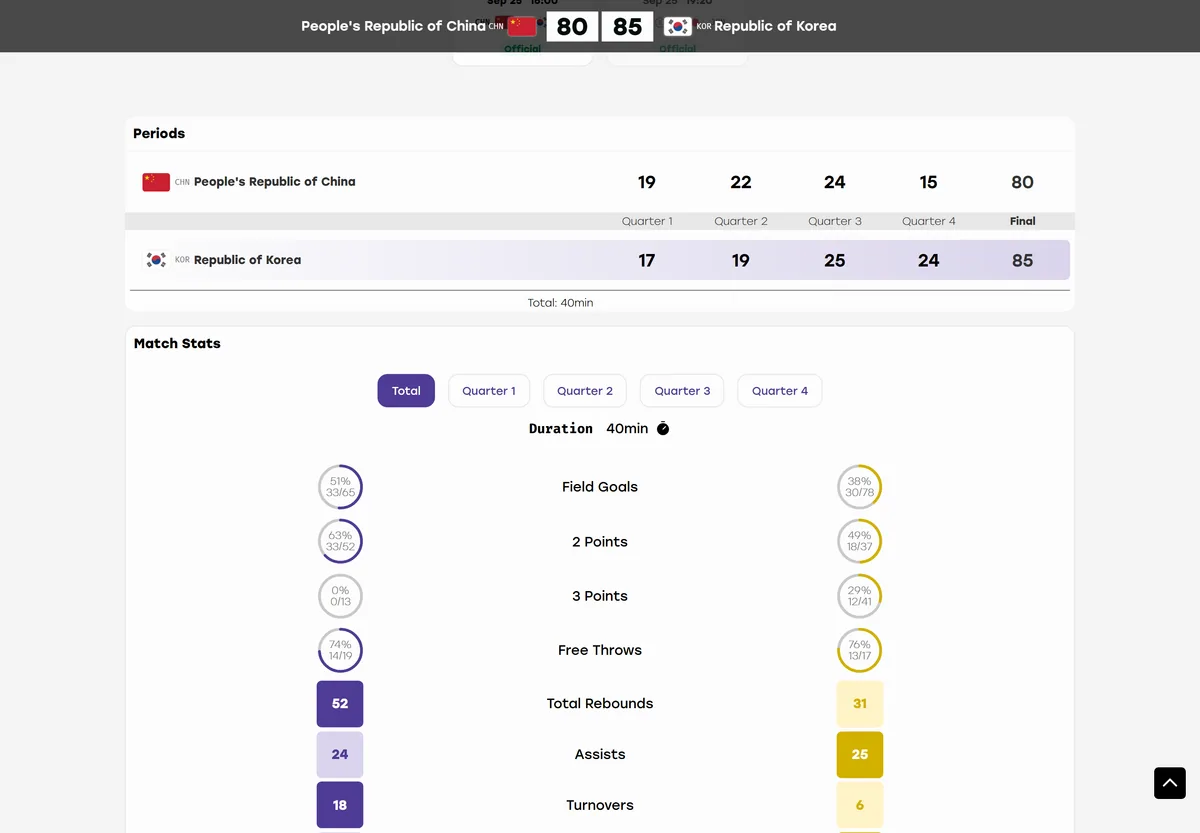Image resolution: width=1200 pixels, height=833 pixels.
Task: Click China flag in sticky score header
Action: pos(522,26)
